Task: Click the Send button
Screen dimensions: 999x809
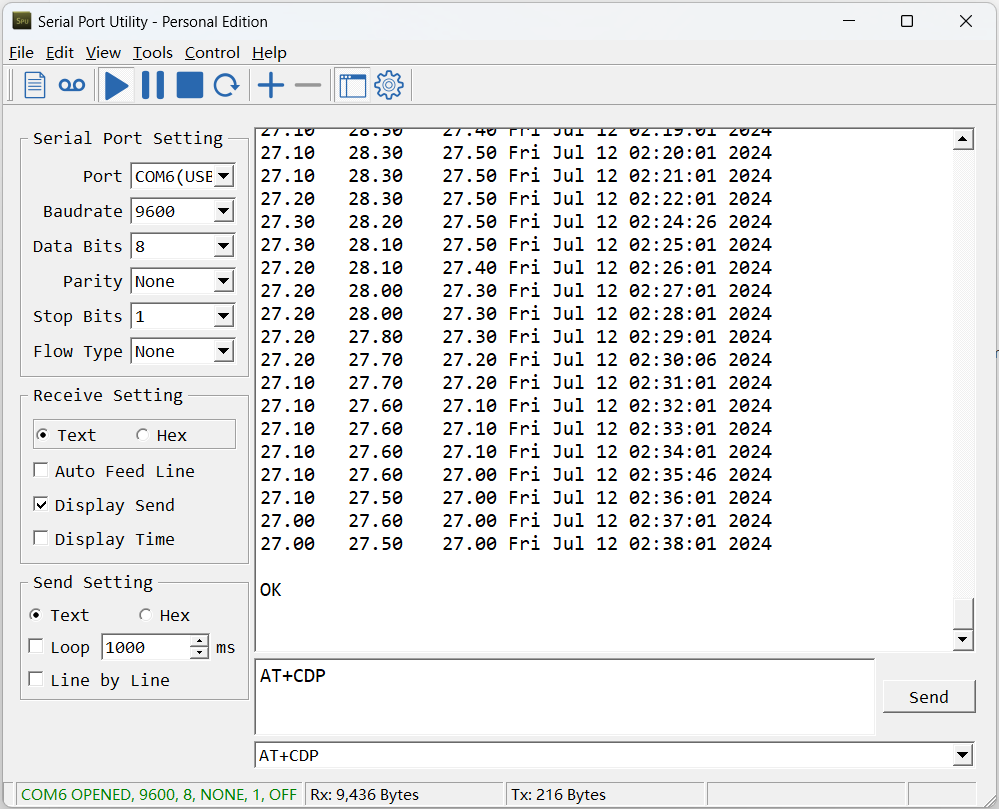Action: tap(929, 697)
